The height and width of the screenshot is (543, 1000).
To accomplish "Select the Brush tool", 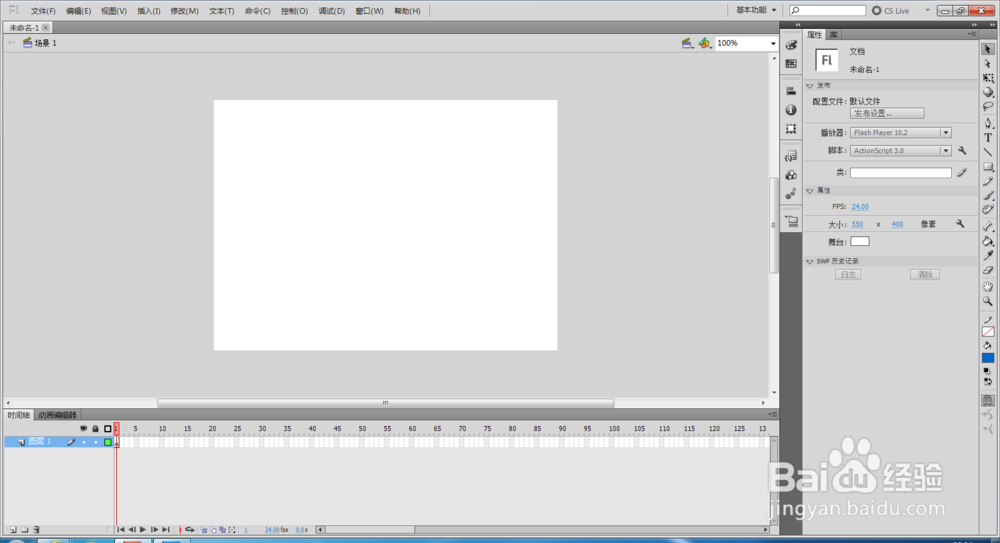I will (987, 195).
